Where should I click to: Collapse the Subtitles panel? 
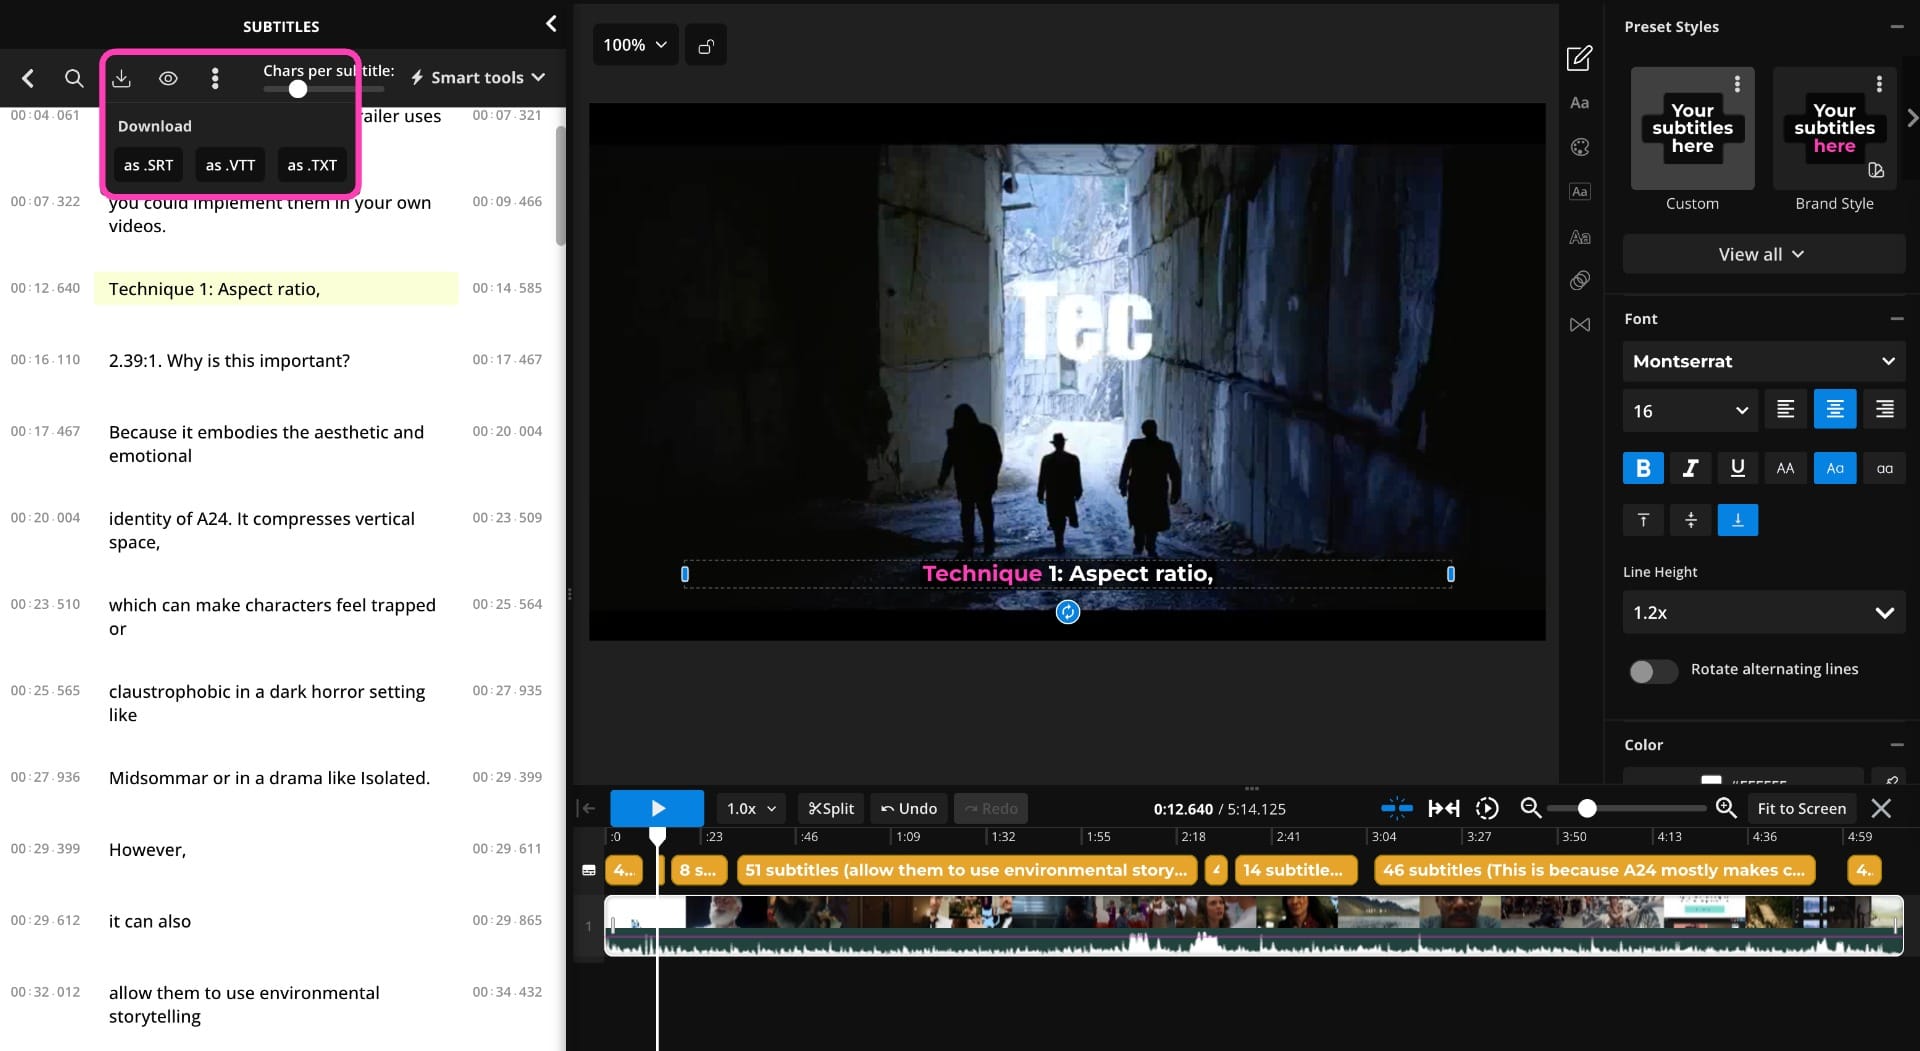(x=551, y=24)
